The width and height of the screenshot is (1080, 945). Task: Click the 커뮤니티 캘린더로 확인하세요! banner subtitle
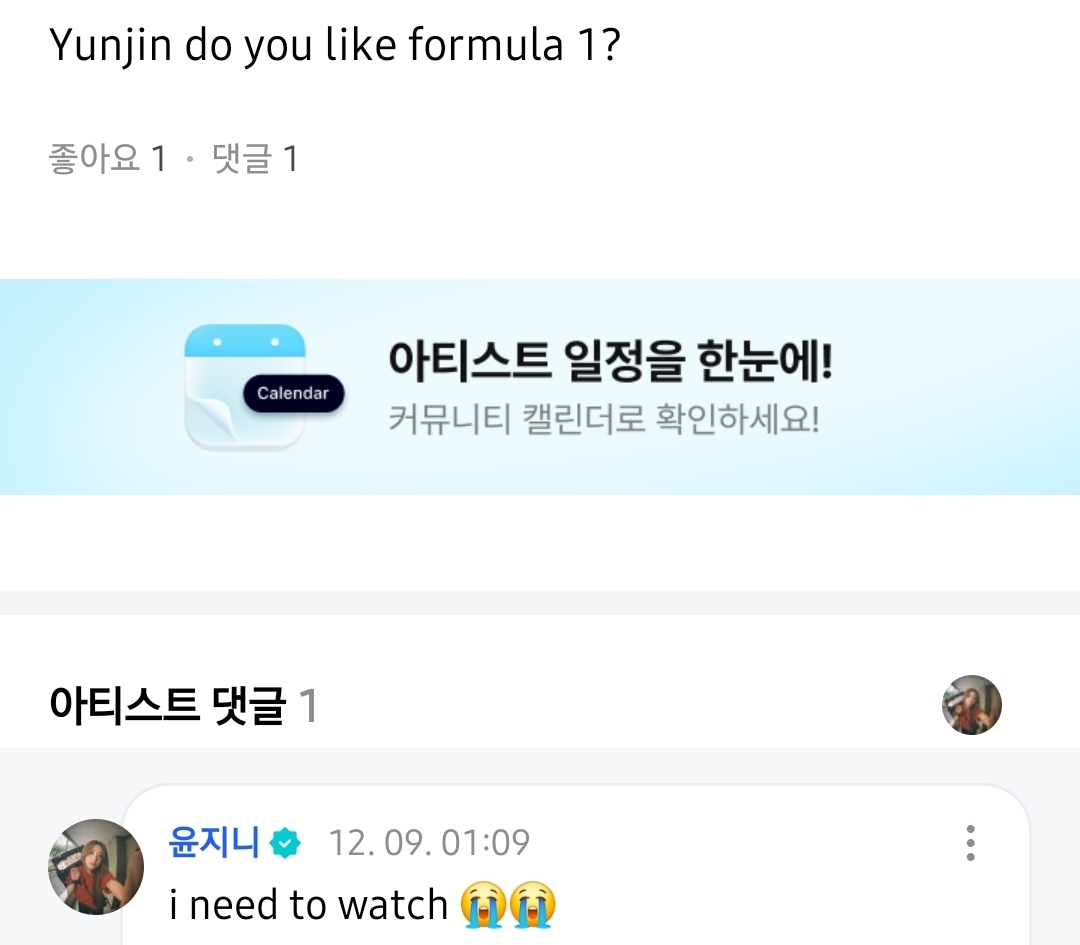point(604,418)
